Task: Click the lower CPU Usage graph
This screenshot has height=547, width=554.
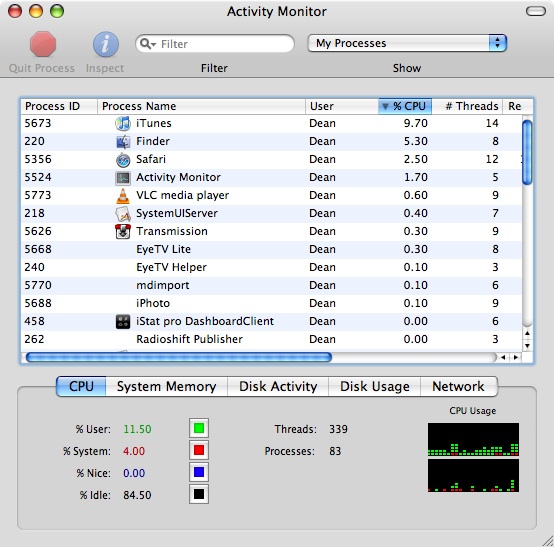Action: tap(473, 475)
